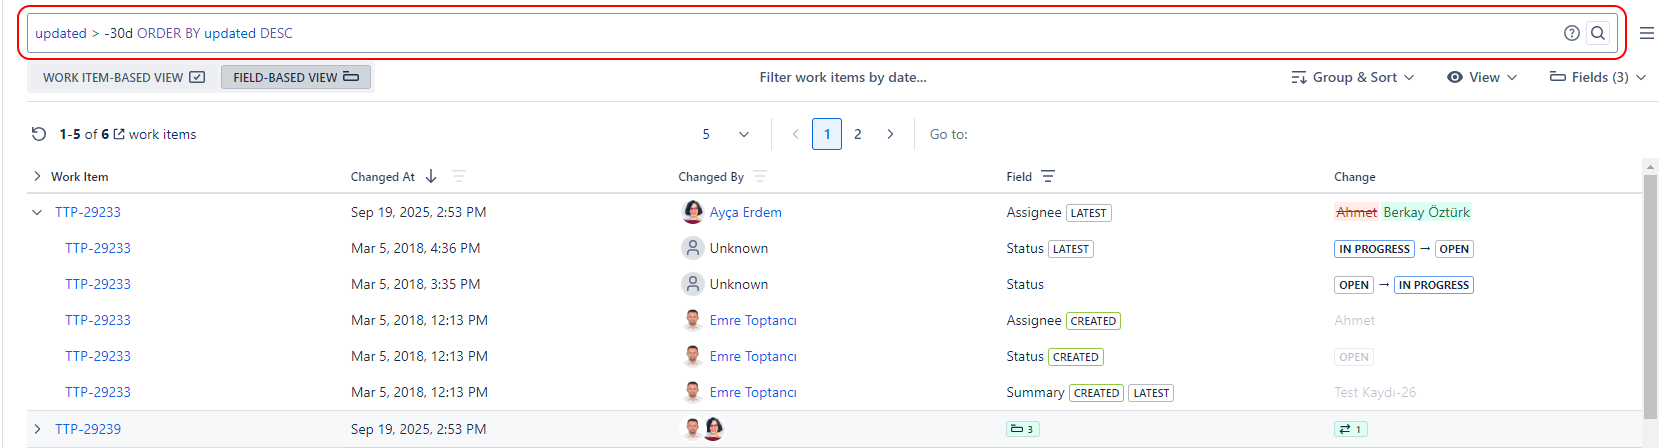Open the Fields (3) menu
Viewport: 1674px width, 448px height.
(x=1597, y=77)
